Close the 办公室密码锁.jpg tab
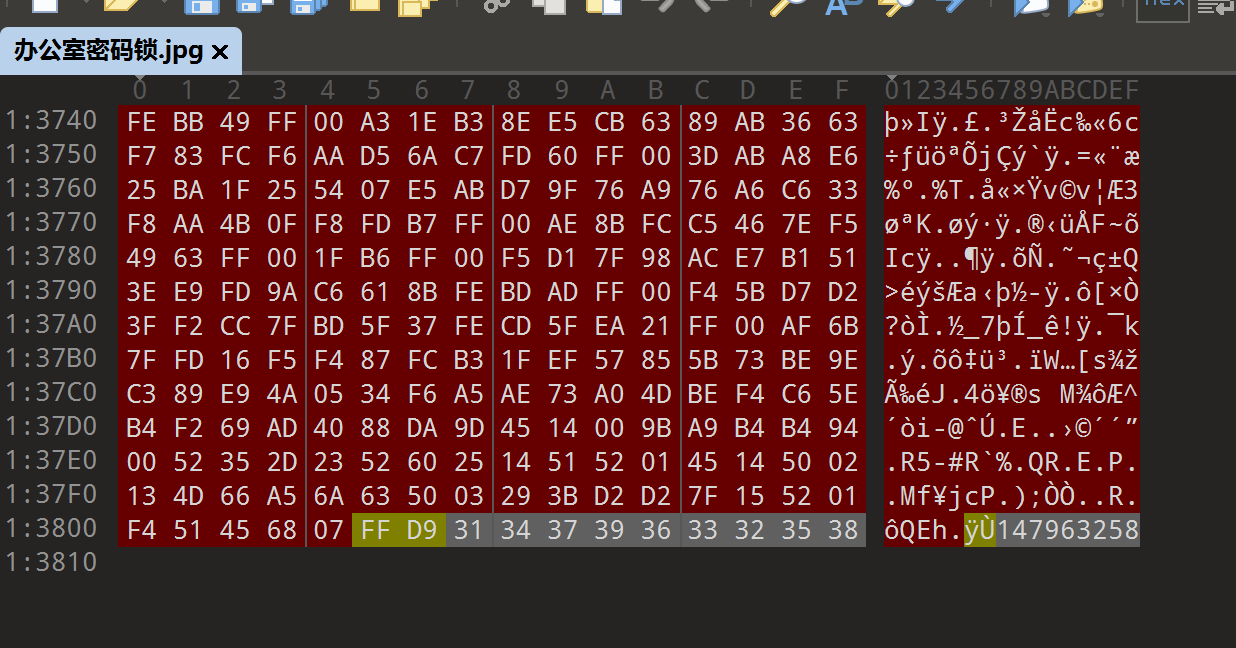 click(x=221, y=52)
